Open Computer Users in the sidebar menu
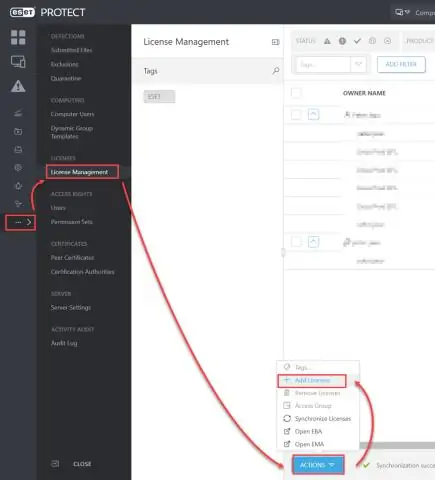 tap(72, 114)
